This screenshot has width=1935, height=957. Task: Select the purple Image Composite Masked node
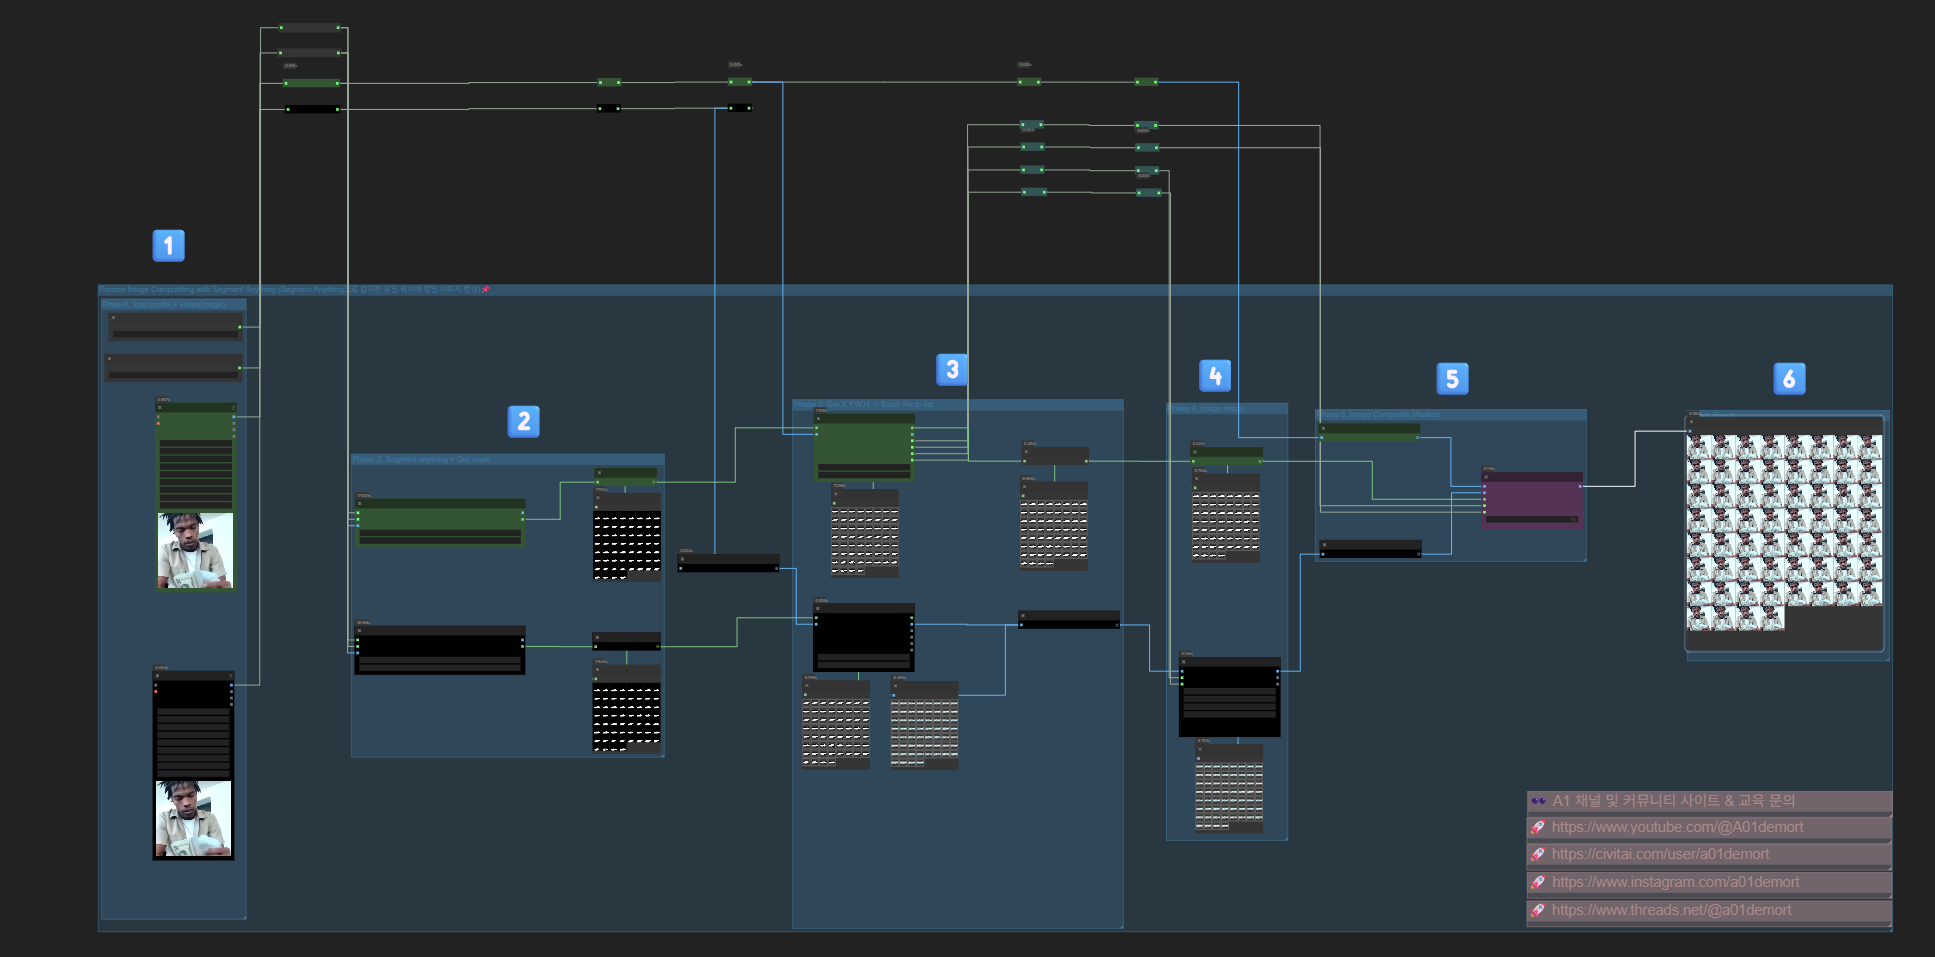[1531, 498]
